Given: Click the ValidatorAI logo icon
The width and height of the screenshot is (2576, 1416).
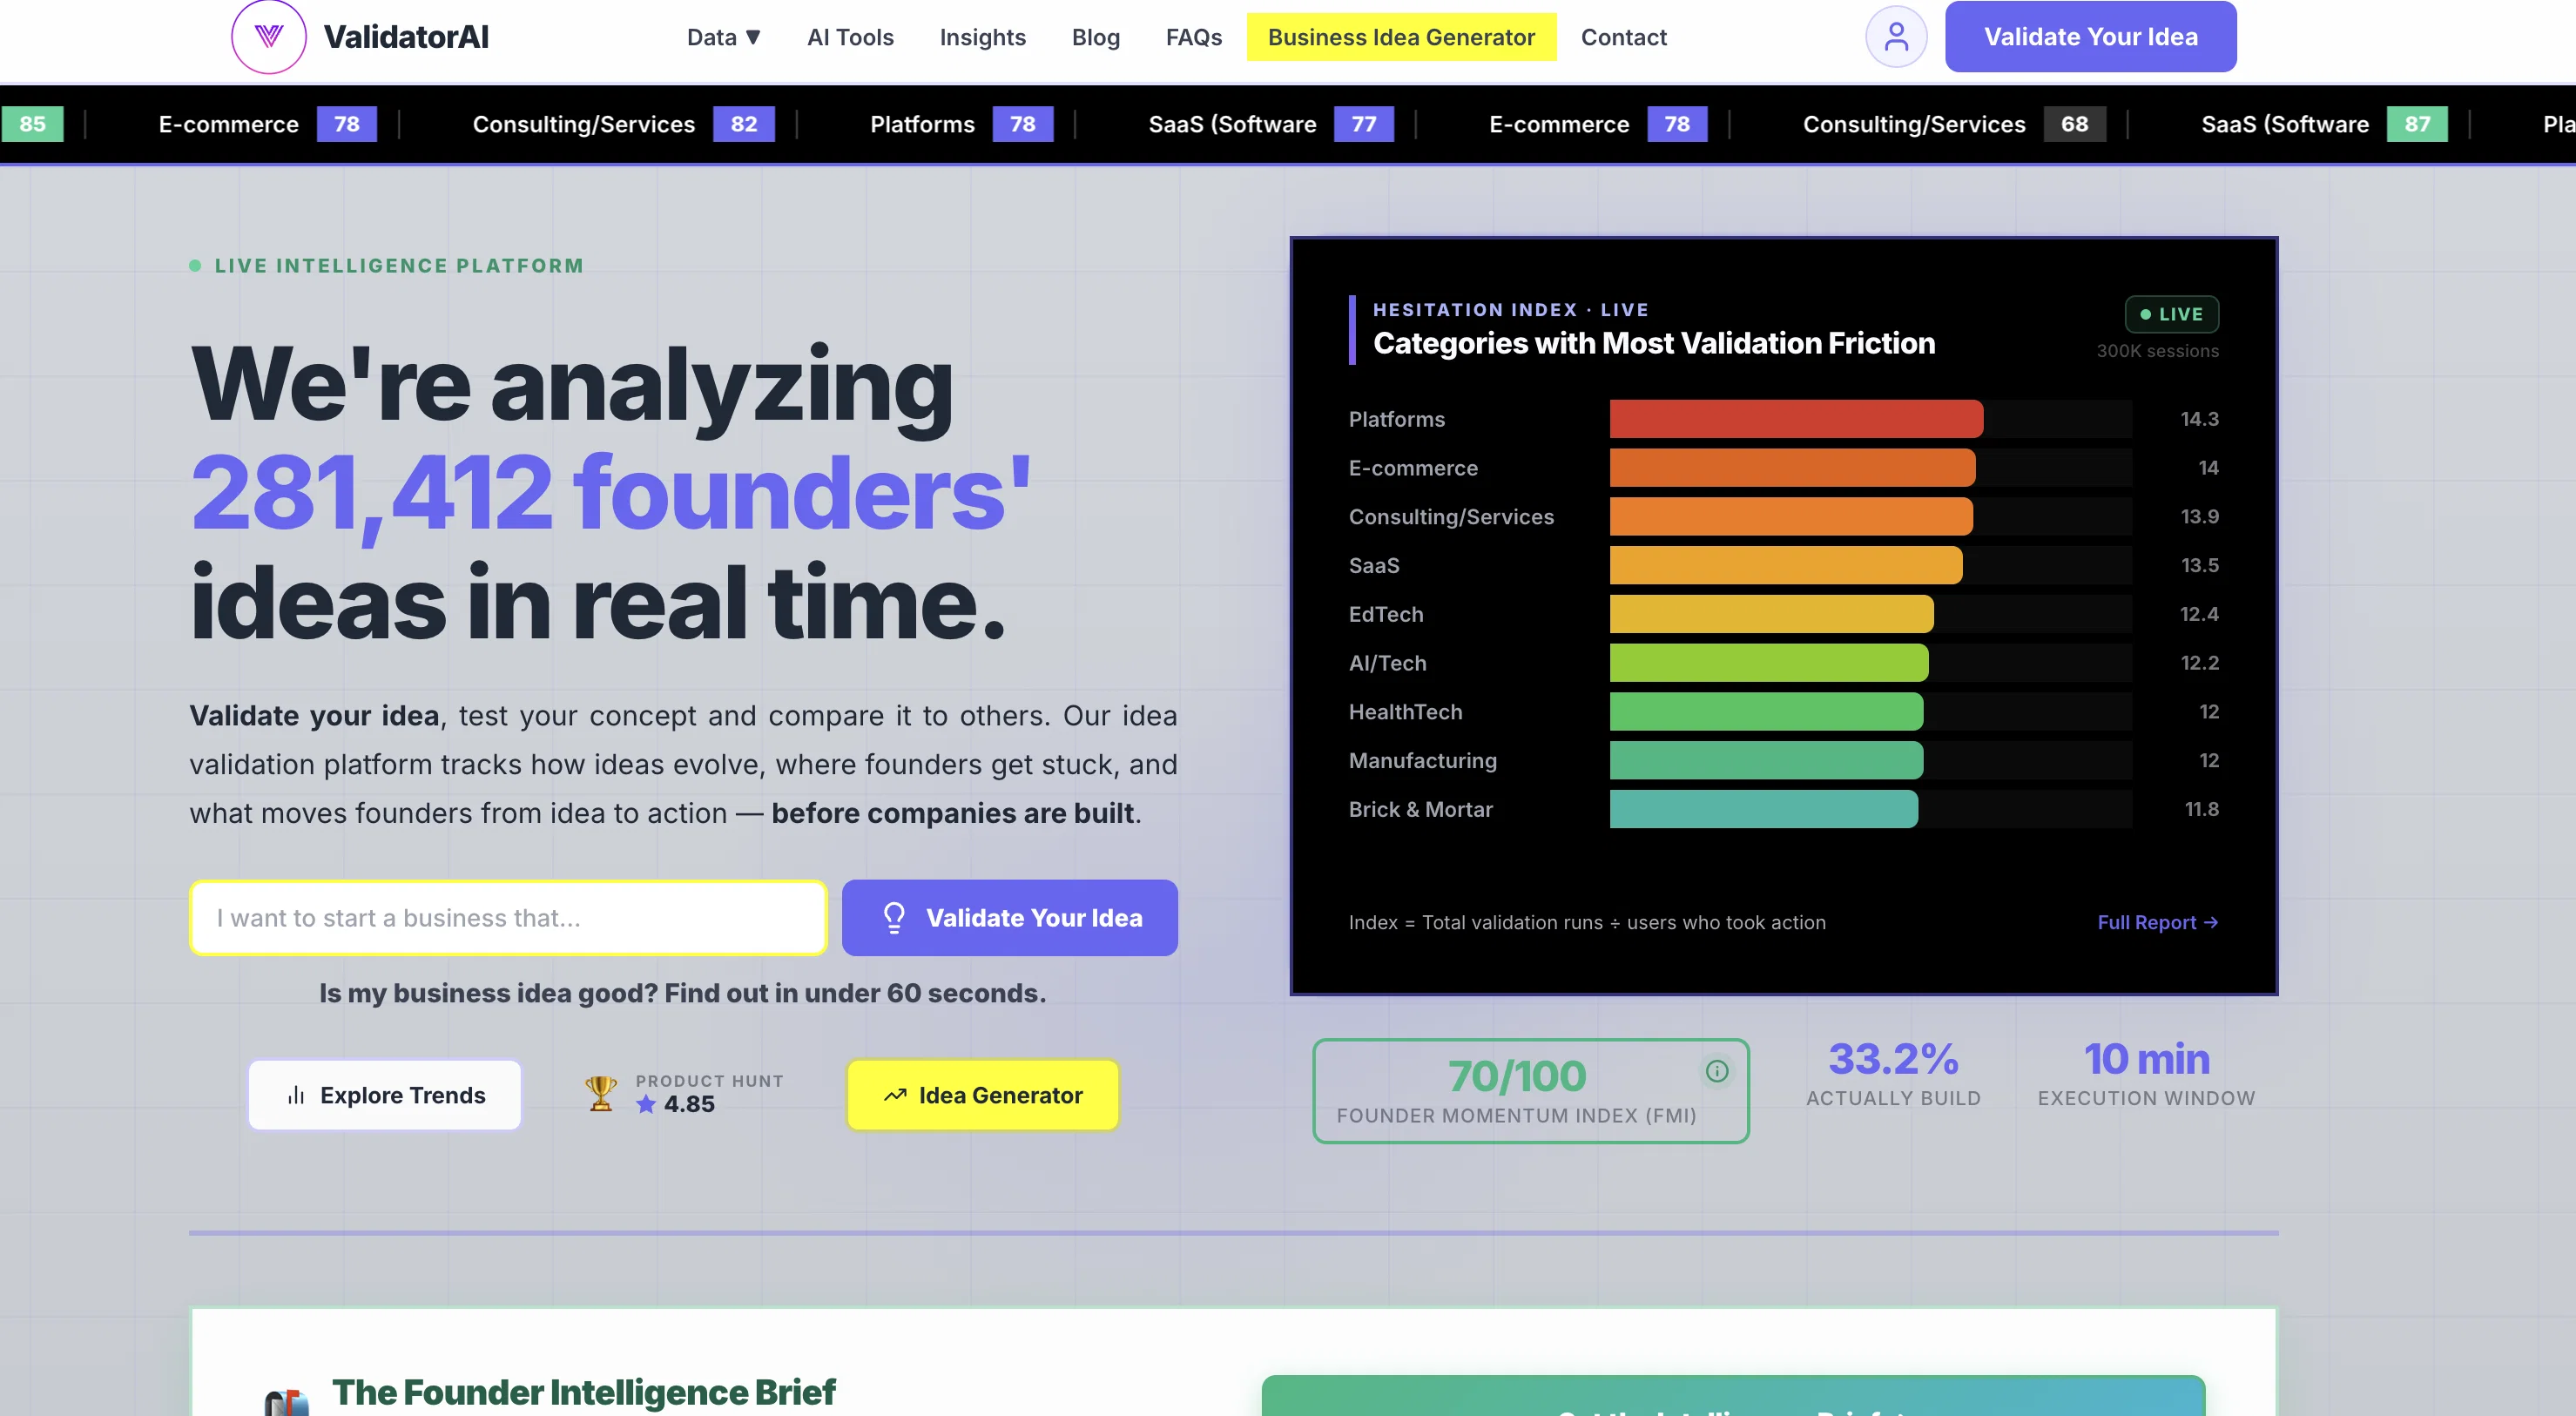Looking at the screenshot, I should [x=268, y=36].
